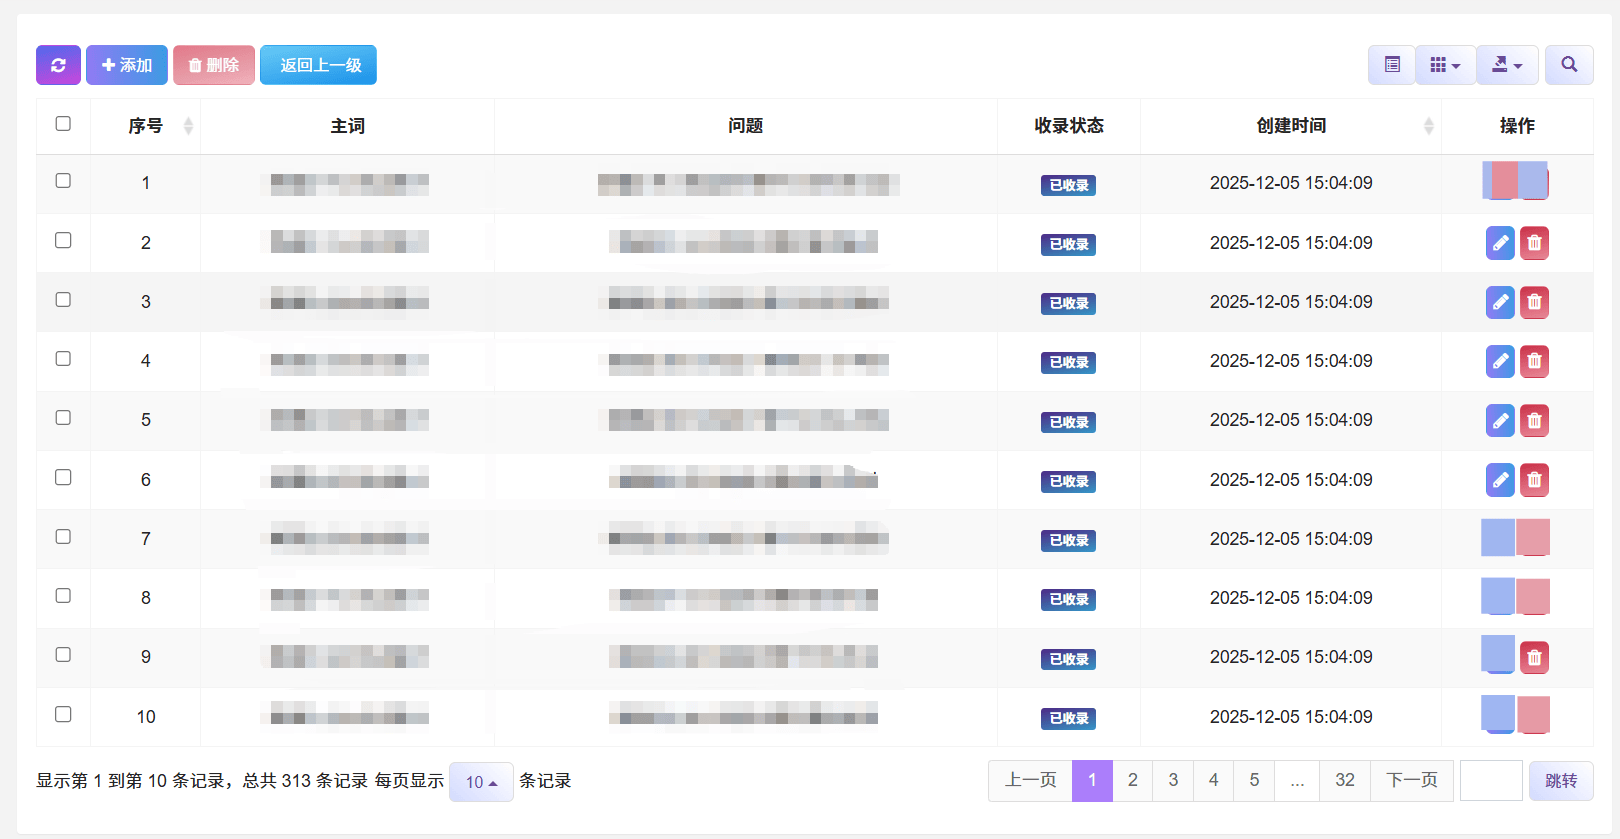Screen dimensions: 1620x839
Task: Tick the select-all checkbox in header
Action: (x=63, y=124)
